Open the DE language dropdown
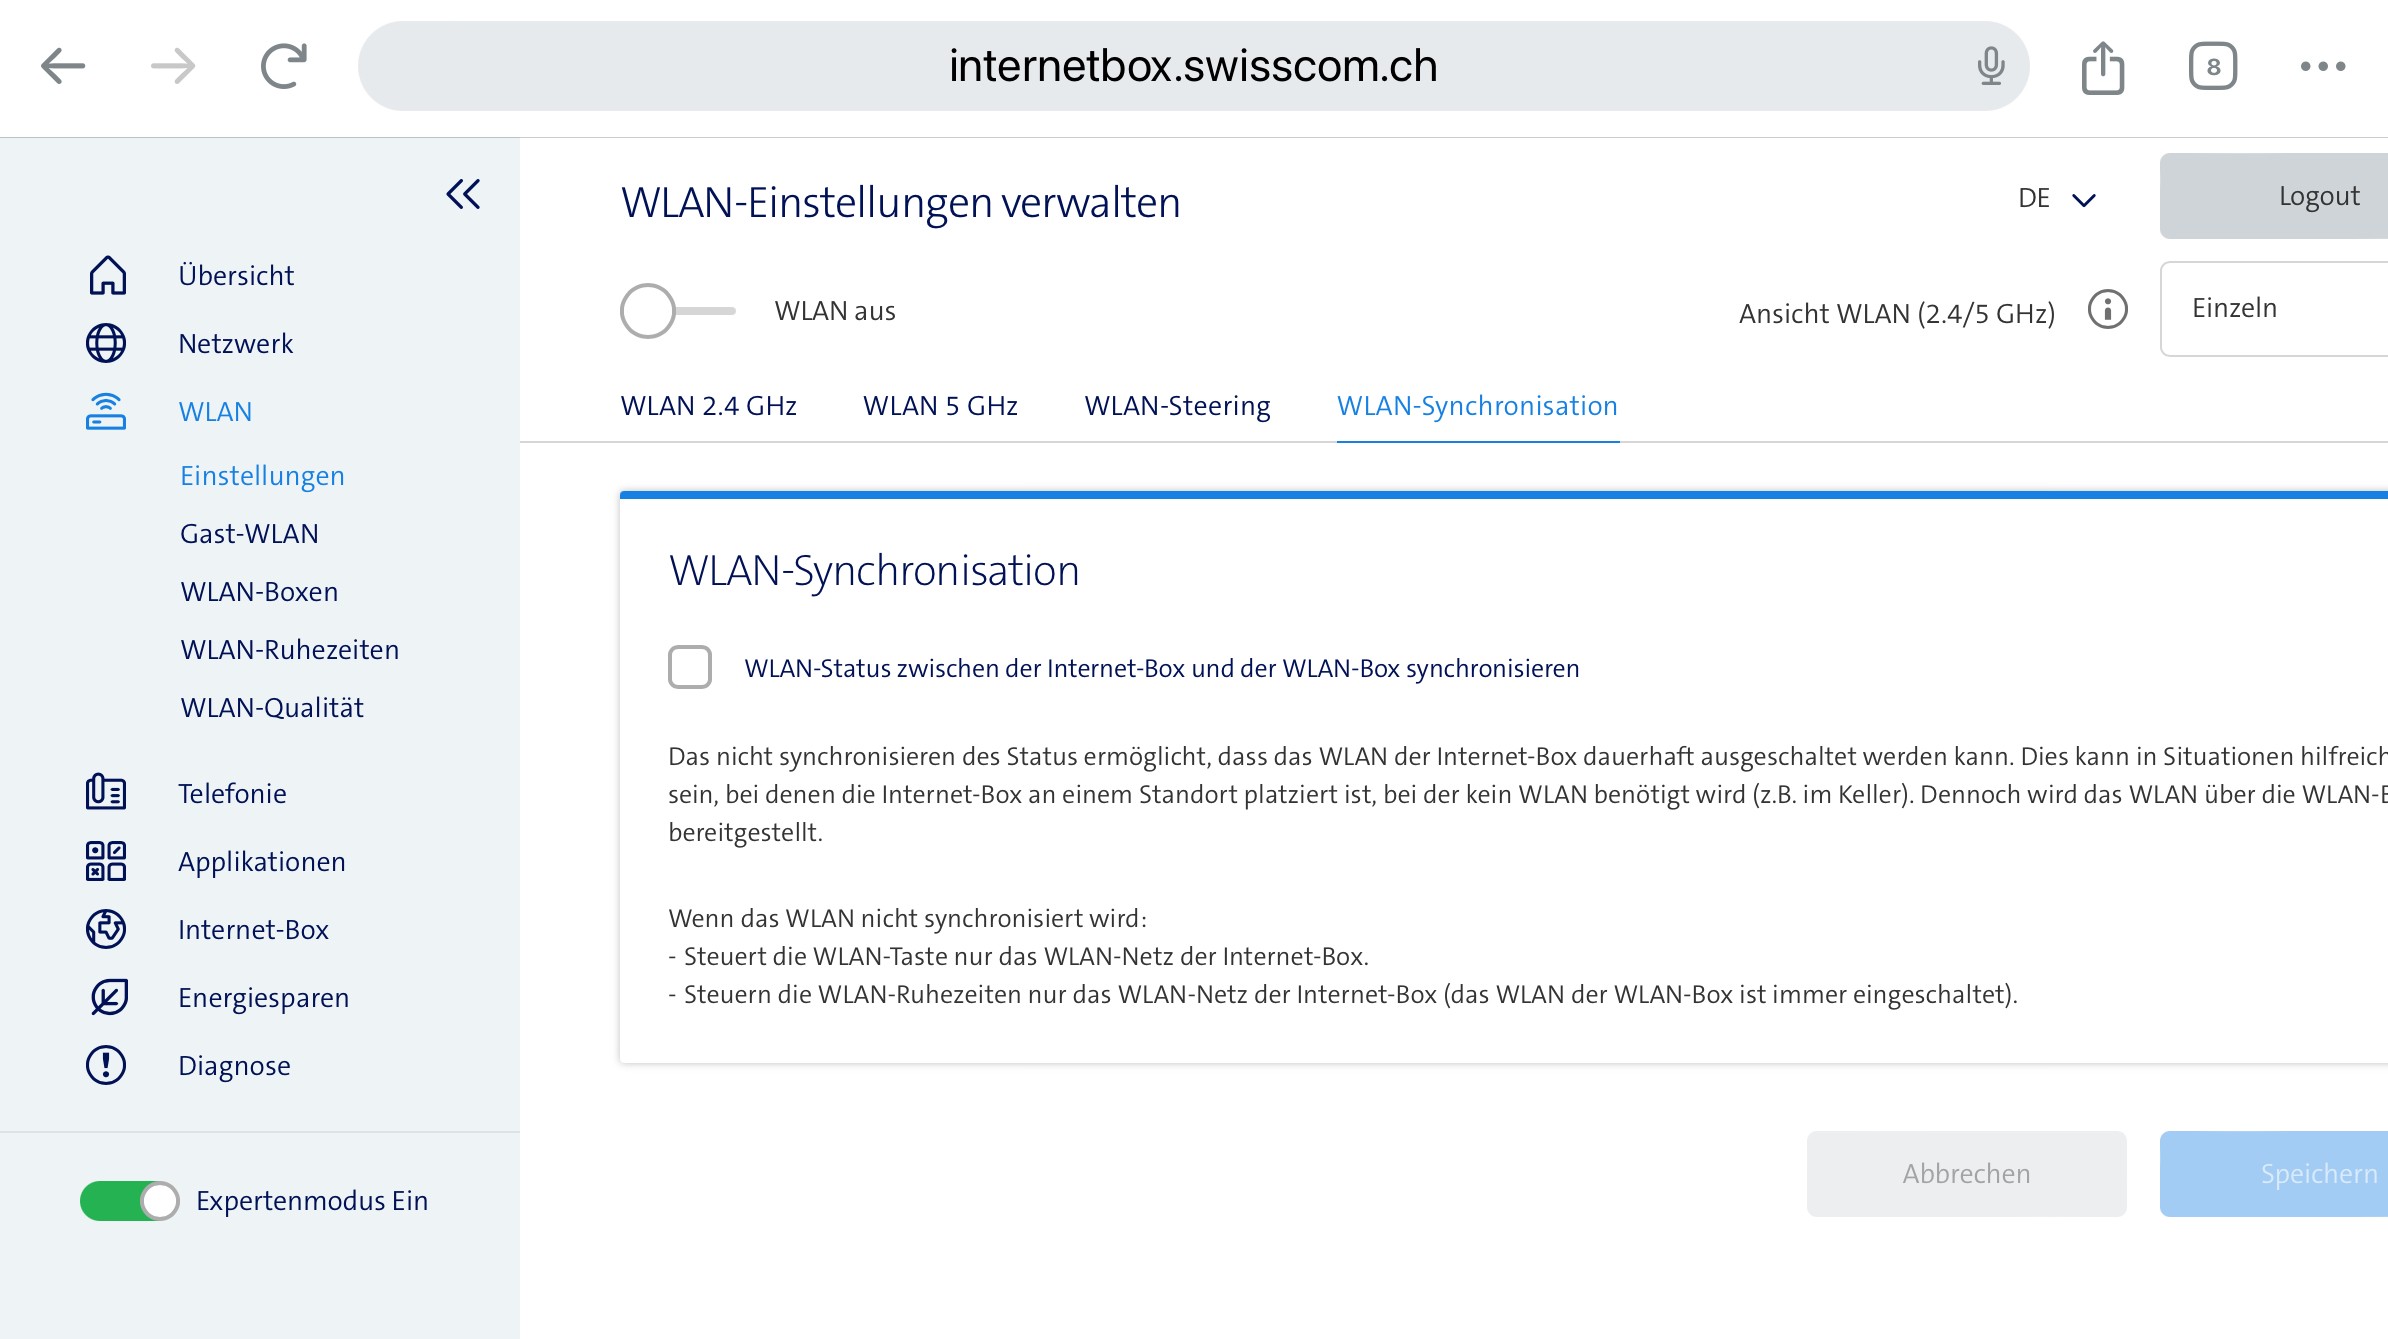The width and height of the screenshot is (2388, 1339). tap(2056, 198)
